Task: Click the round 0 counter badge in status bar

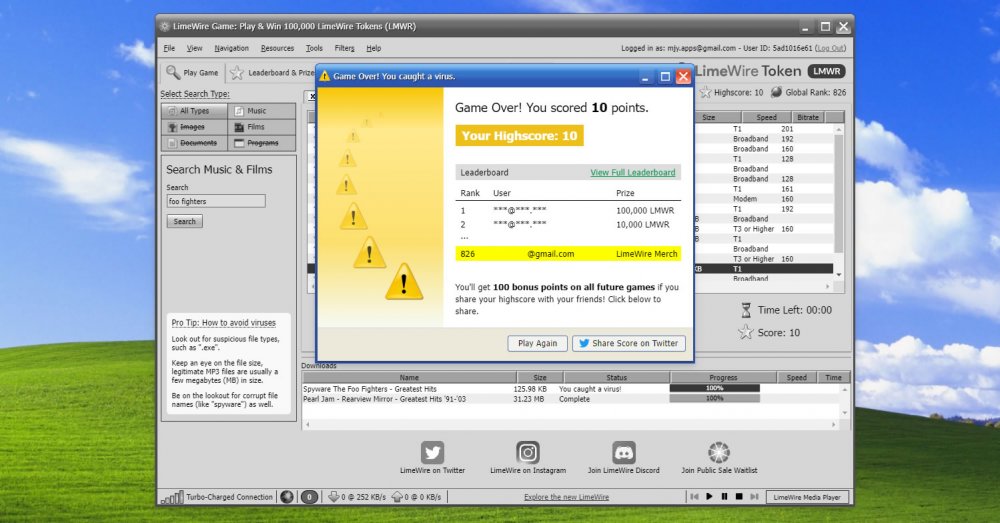Action: [x=309, y=497]
